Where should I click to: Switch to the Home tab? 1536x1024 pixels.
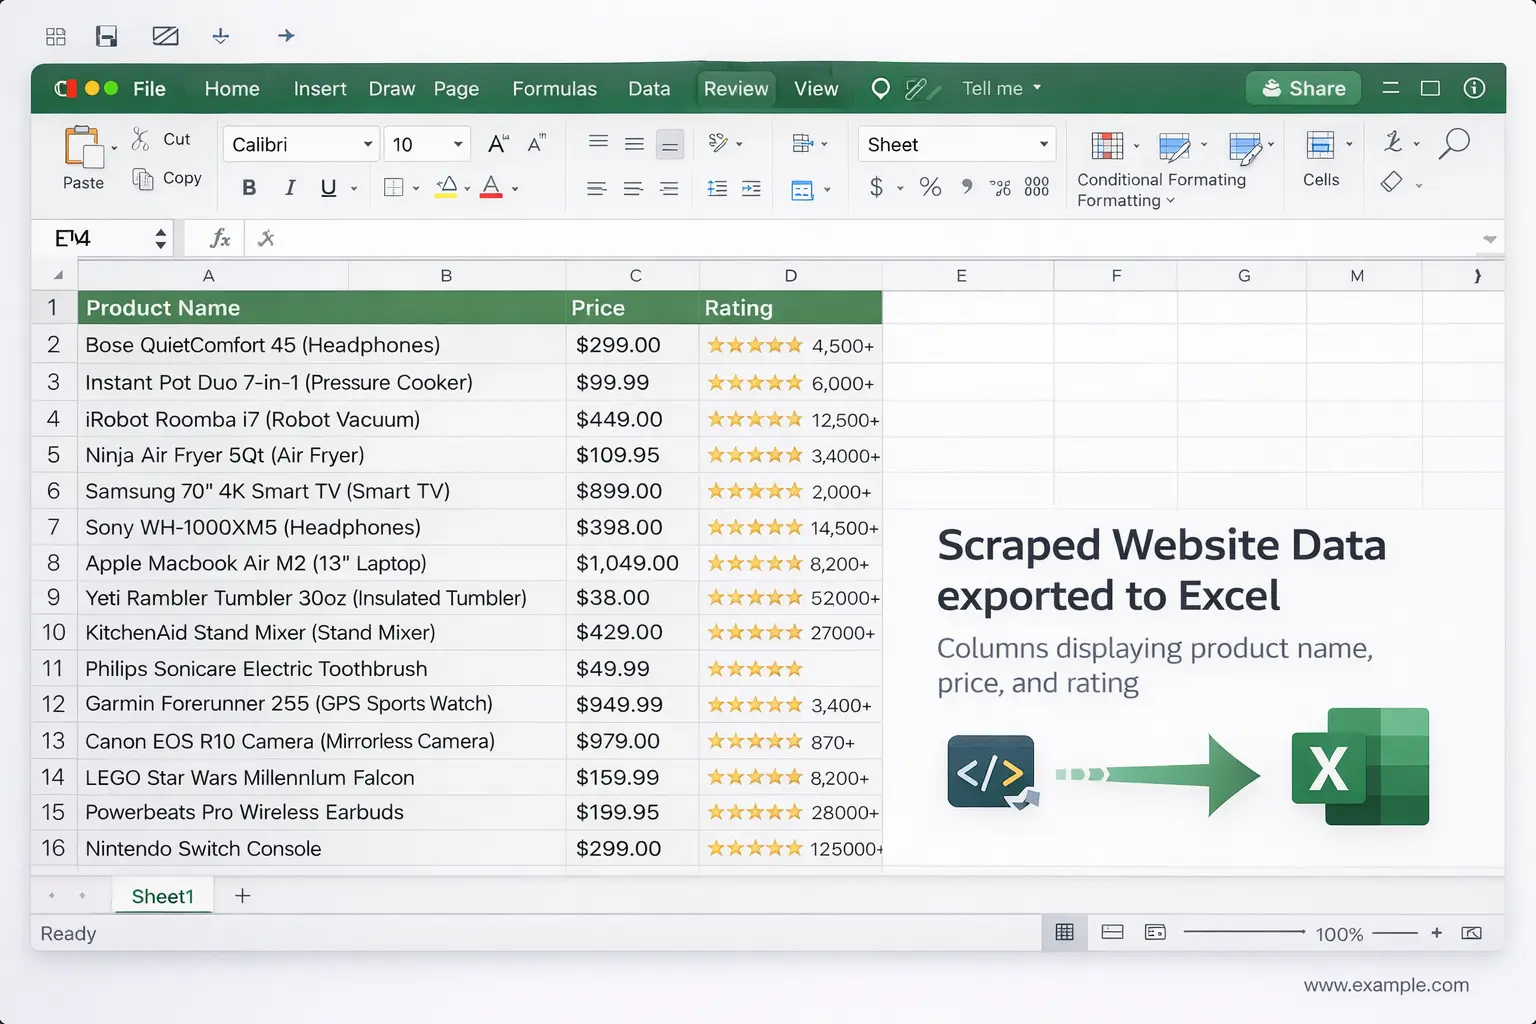[232, 88]
